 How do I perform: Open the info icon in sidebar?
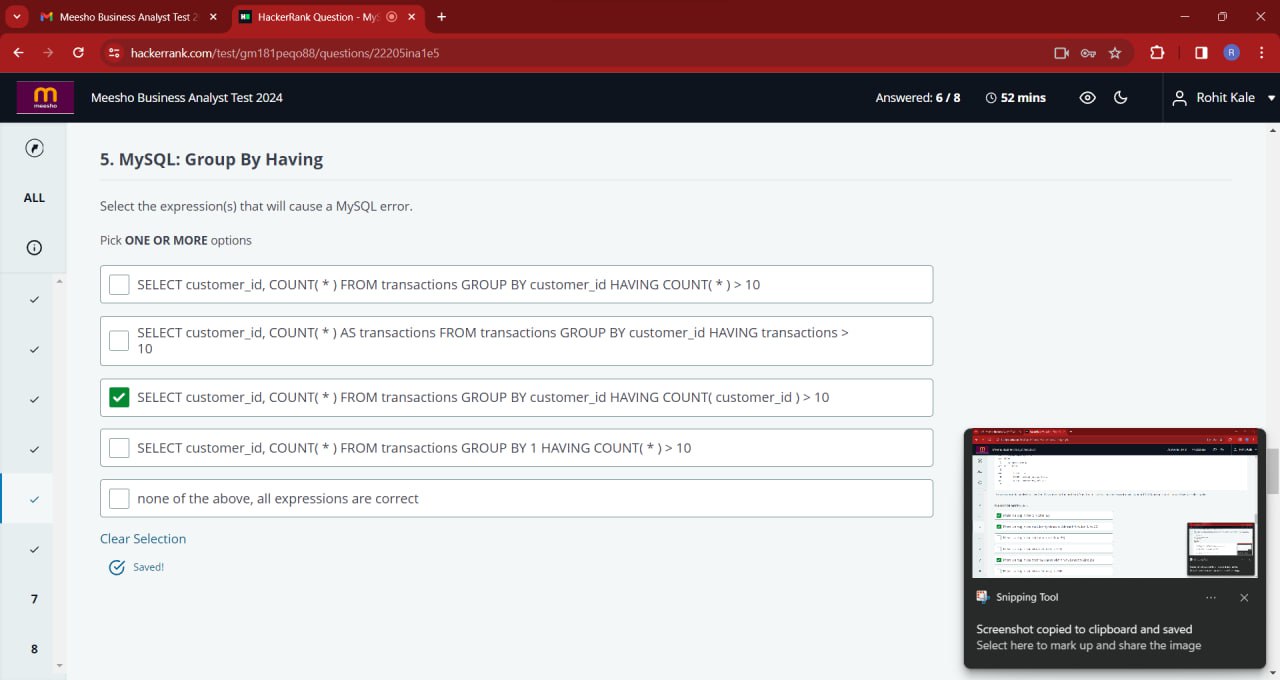tap(34, 248)
